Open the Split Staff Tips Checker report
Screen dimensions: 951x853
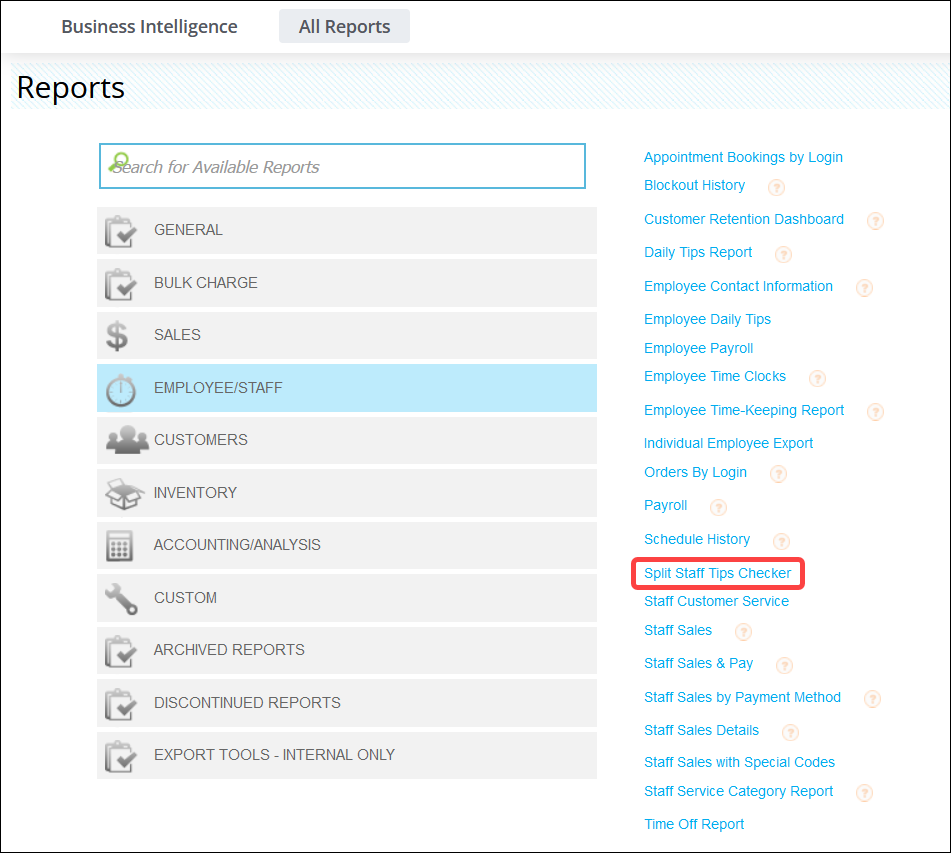click(x=717, y=573)
